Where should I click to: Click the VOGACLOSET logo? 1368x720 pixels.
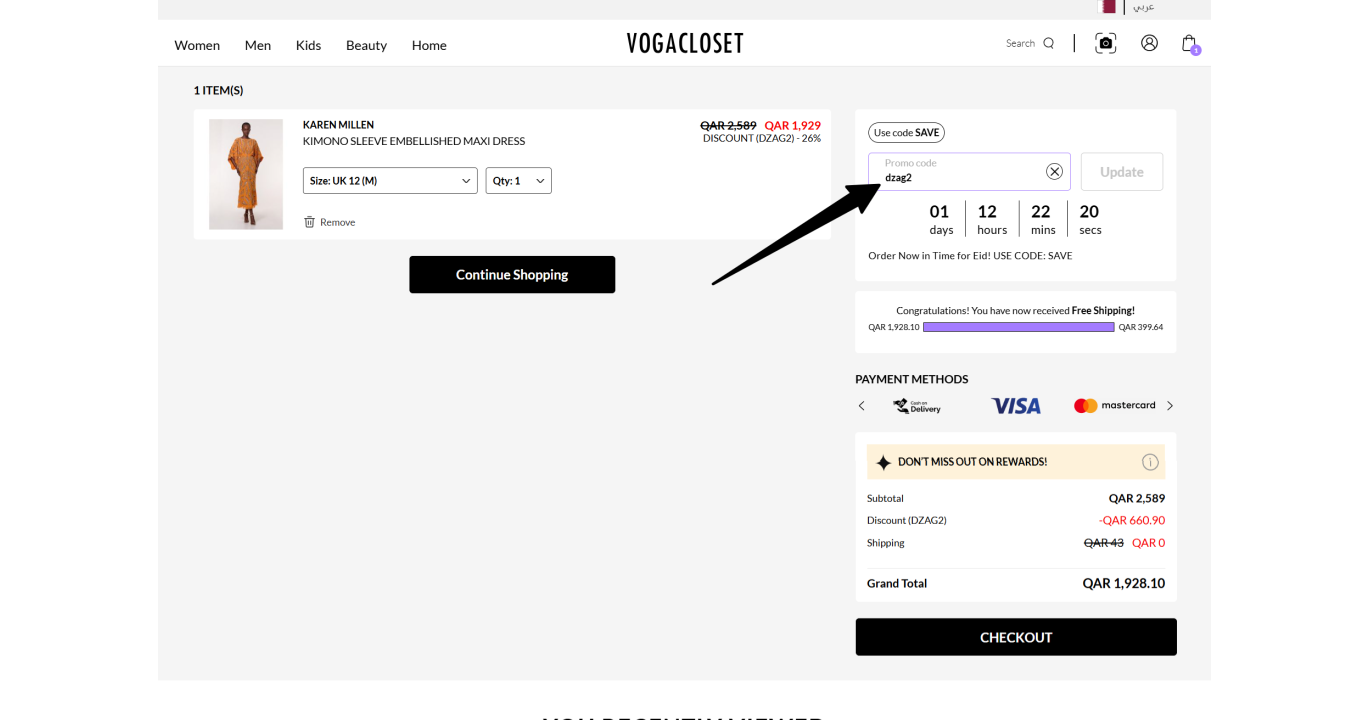pyautogui.click(x=685, y=43)
